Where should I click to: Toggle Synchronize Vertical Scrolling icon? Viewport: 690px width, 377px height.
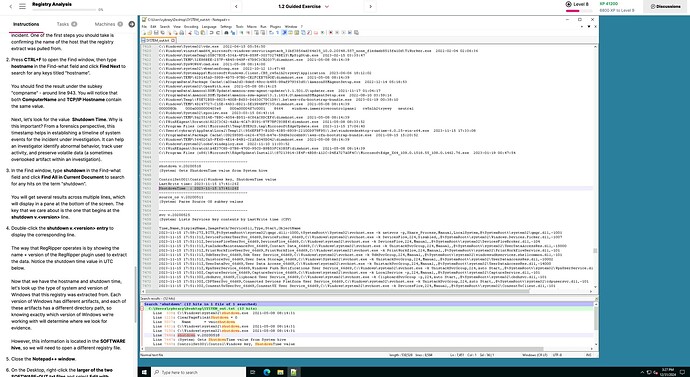click(x=257, y=33)
